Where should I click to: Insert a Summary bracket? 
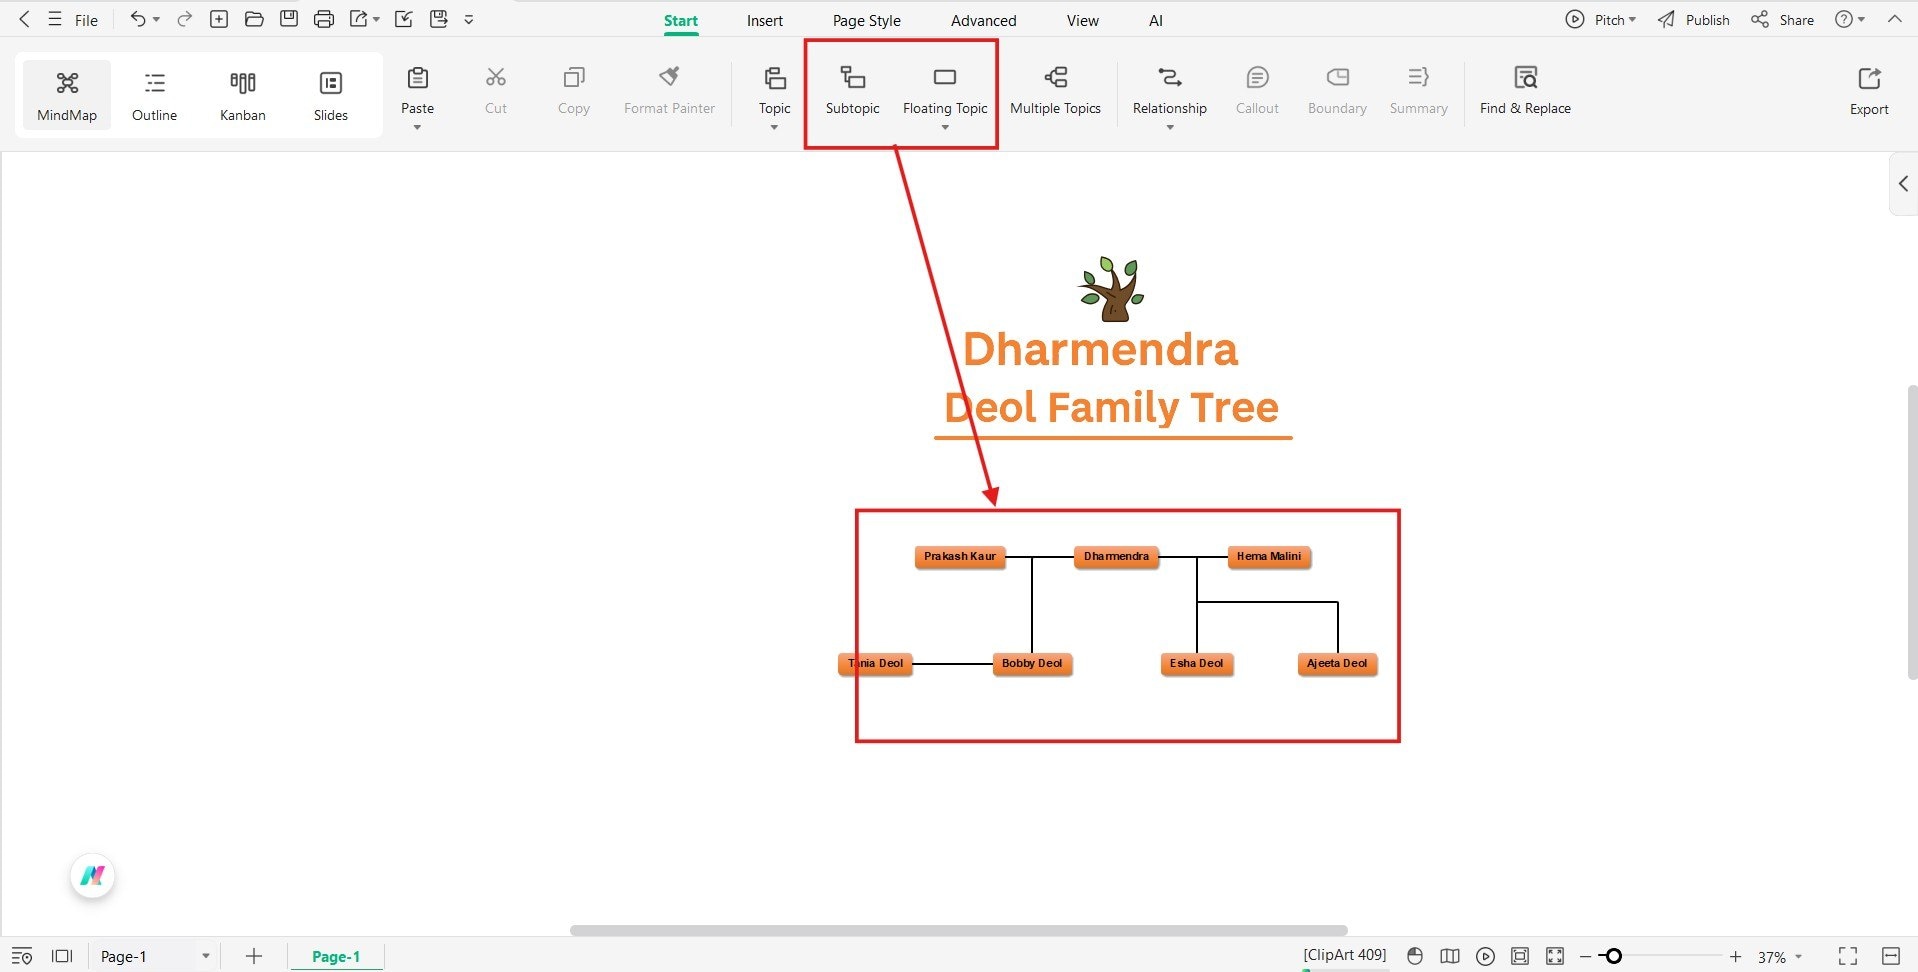point(1418,91)
